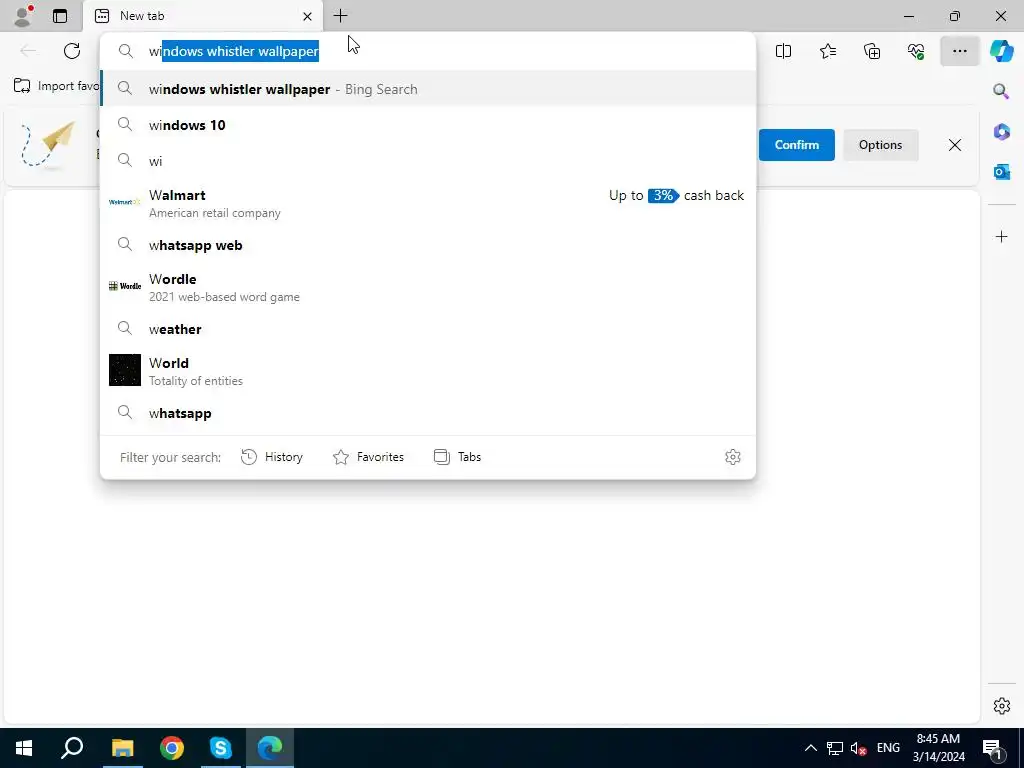
Task: Click inside the address bar text field
Action: pos(428,51)
